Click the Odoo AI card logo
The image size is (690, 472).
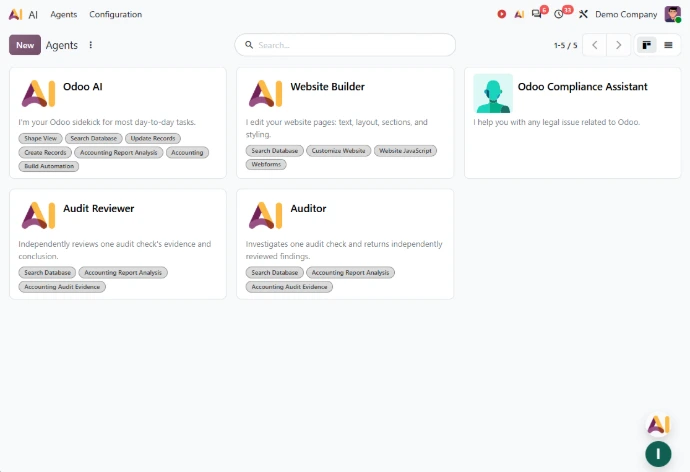pyautogui.click(x=38, y=93)
